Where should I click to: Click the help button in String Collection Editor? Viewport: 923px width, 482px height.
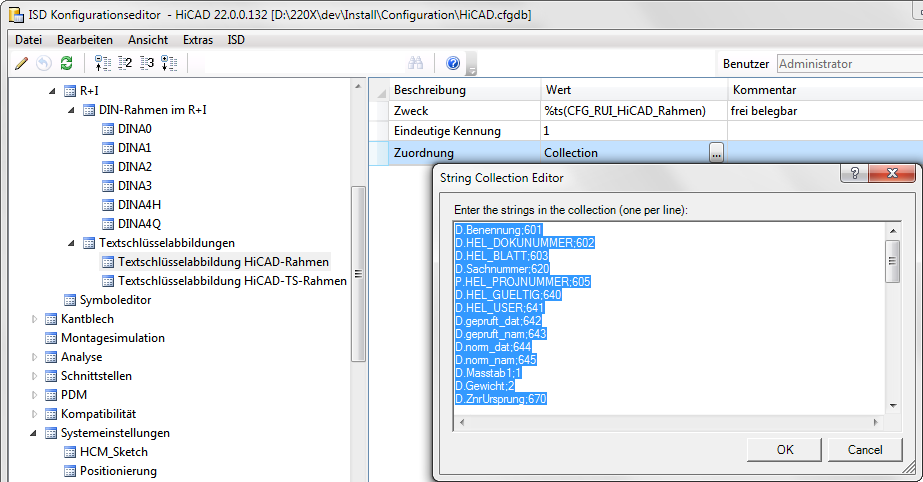pos(855,173)
